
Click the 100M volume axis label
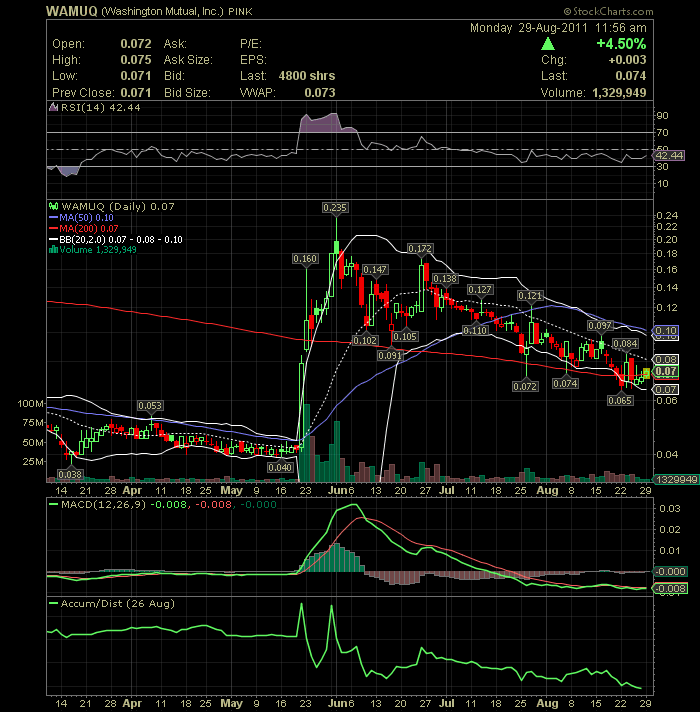coord(31,403)
